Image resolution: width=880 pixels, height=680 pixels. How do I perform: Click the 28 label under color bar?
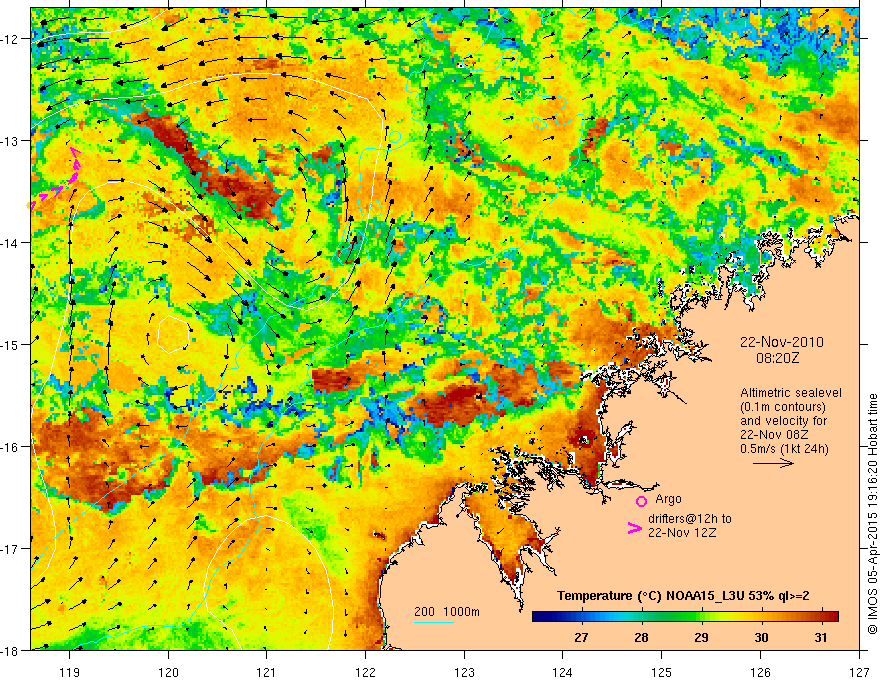click(x=641, y=637)
